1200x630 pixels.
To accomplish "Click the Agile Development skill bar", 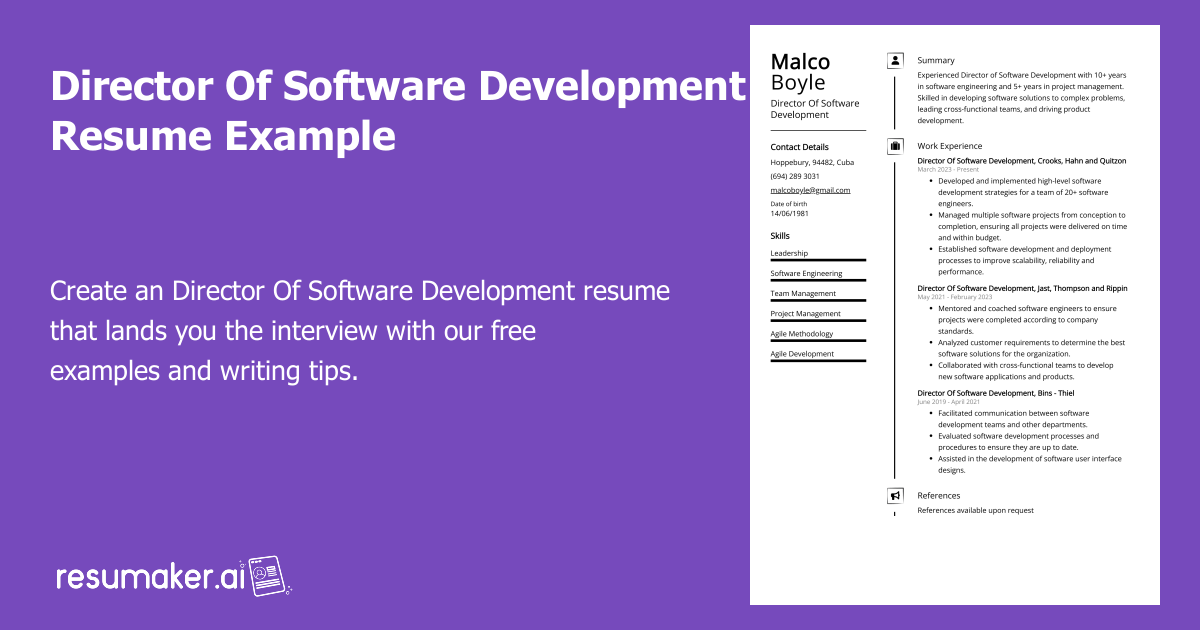I will tap(817, 360).
